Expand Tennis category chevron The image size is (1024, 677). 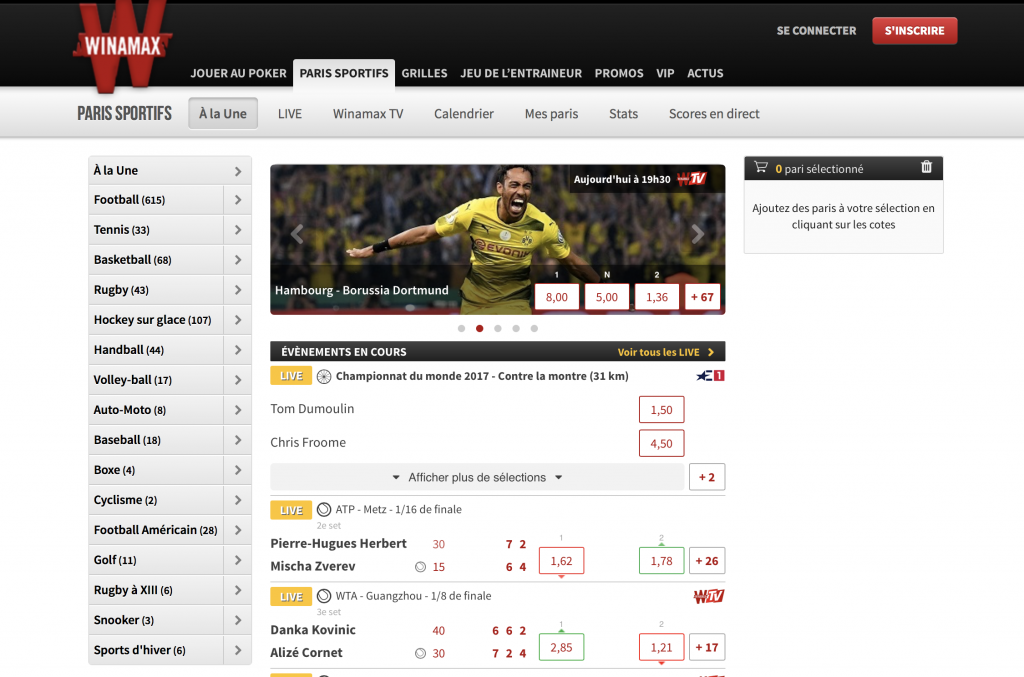coord(238,230)
